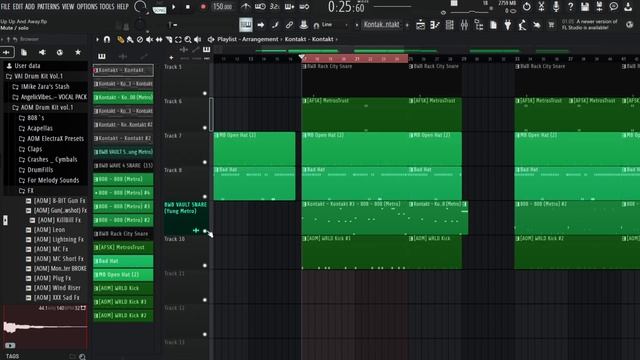Open the PATTERNS menu

click(x=48, y=7)
